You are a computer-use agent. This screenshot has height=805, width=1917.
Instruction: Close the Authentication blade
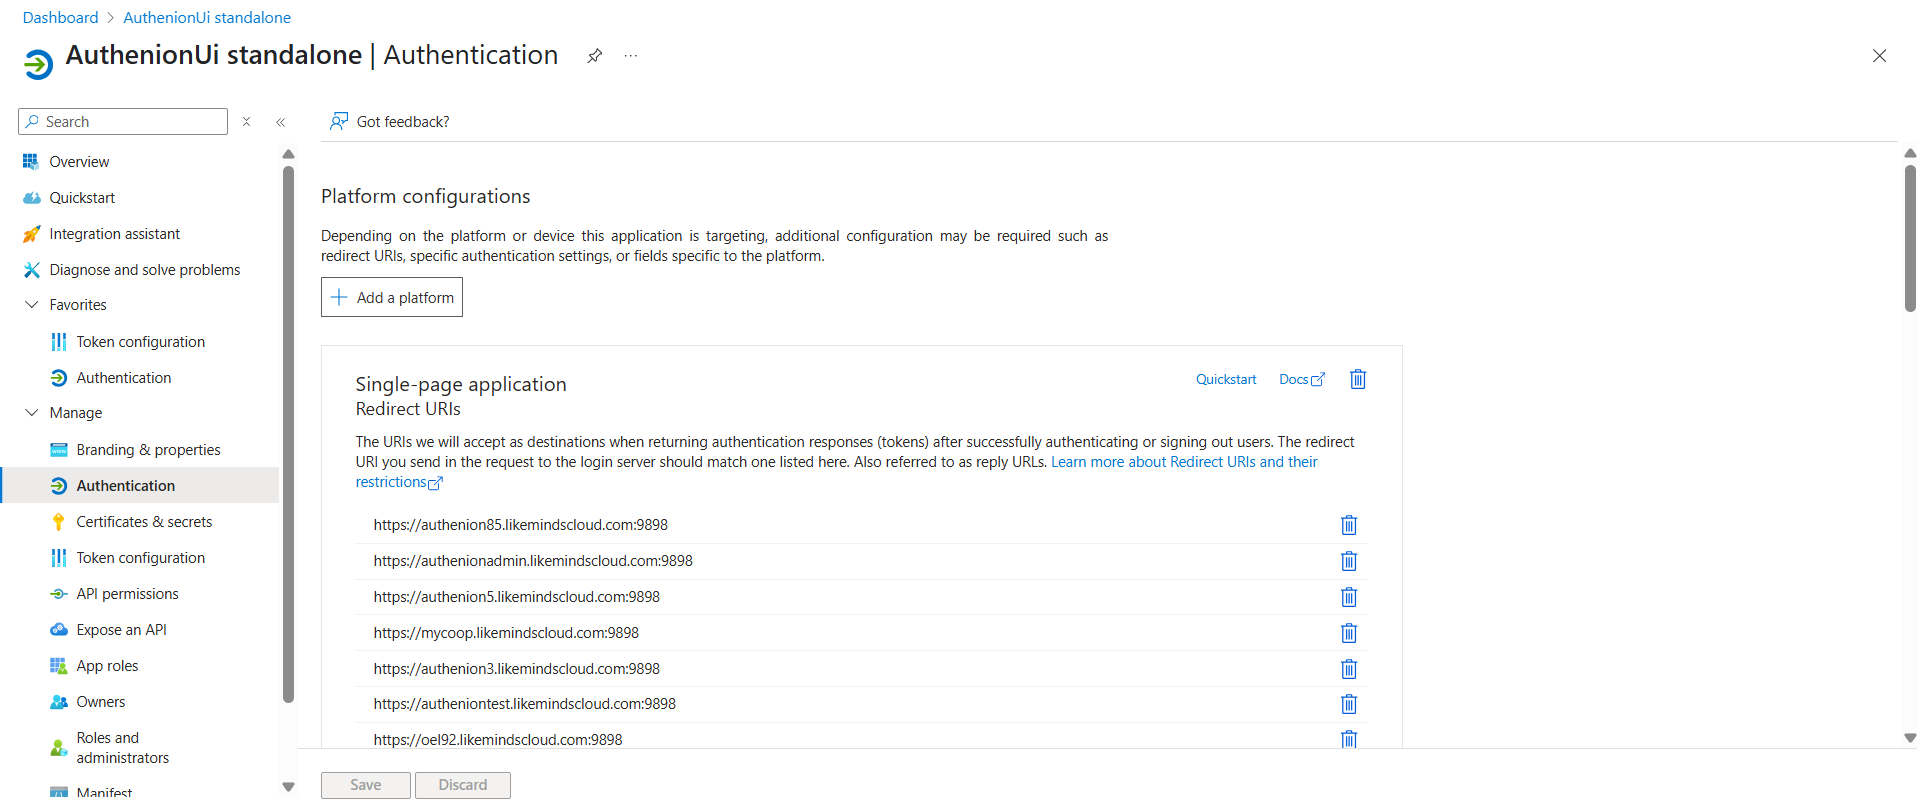coord(1879,56)
